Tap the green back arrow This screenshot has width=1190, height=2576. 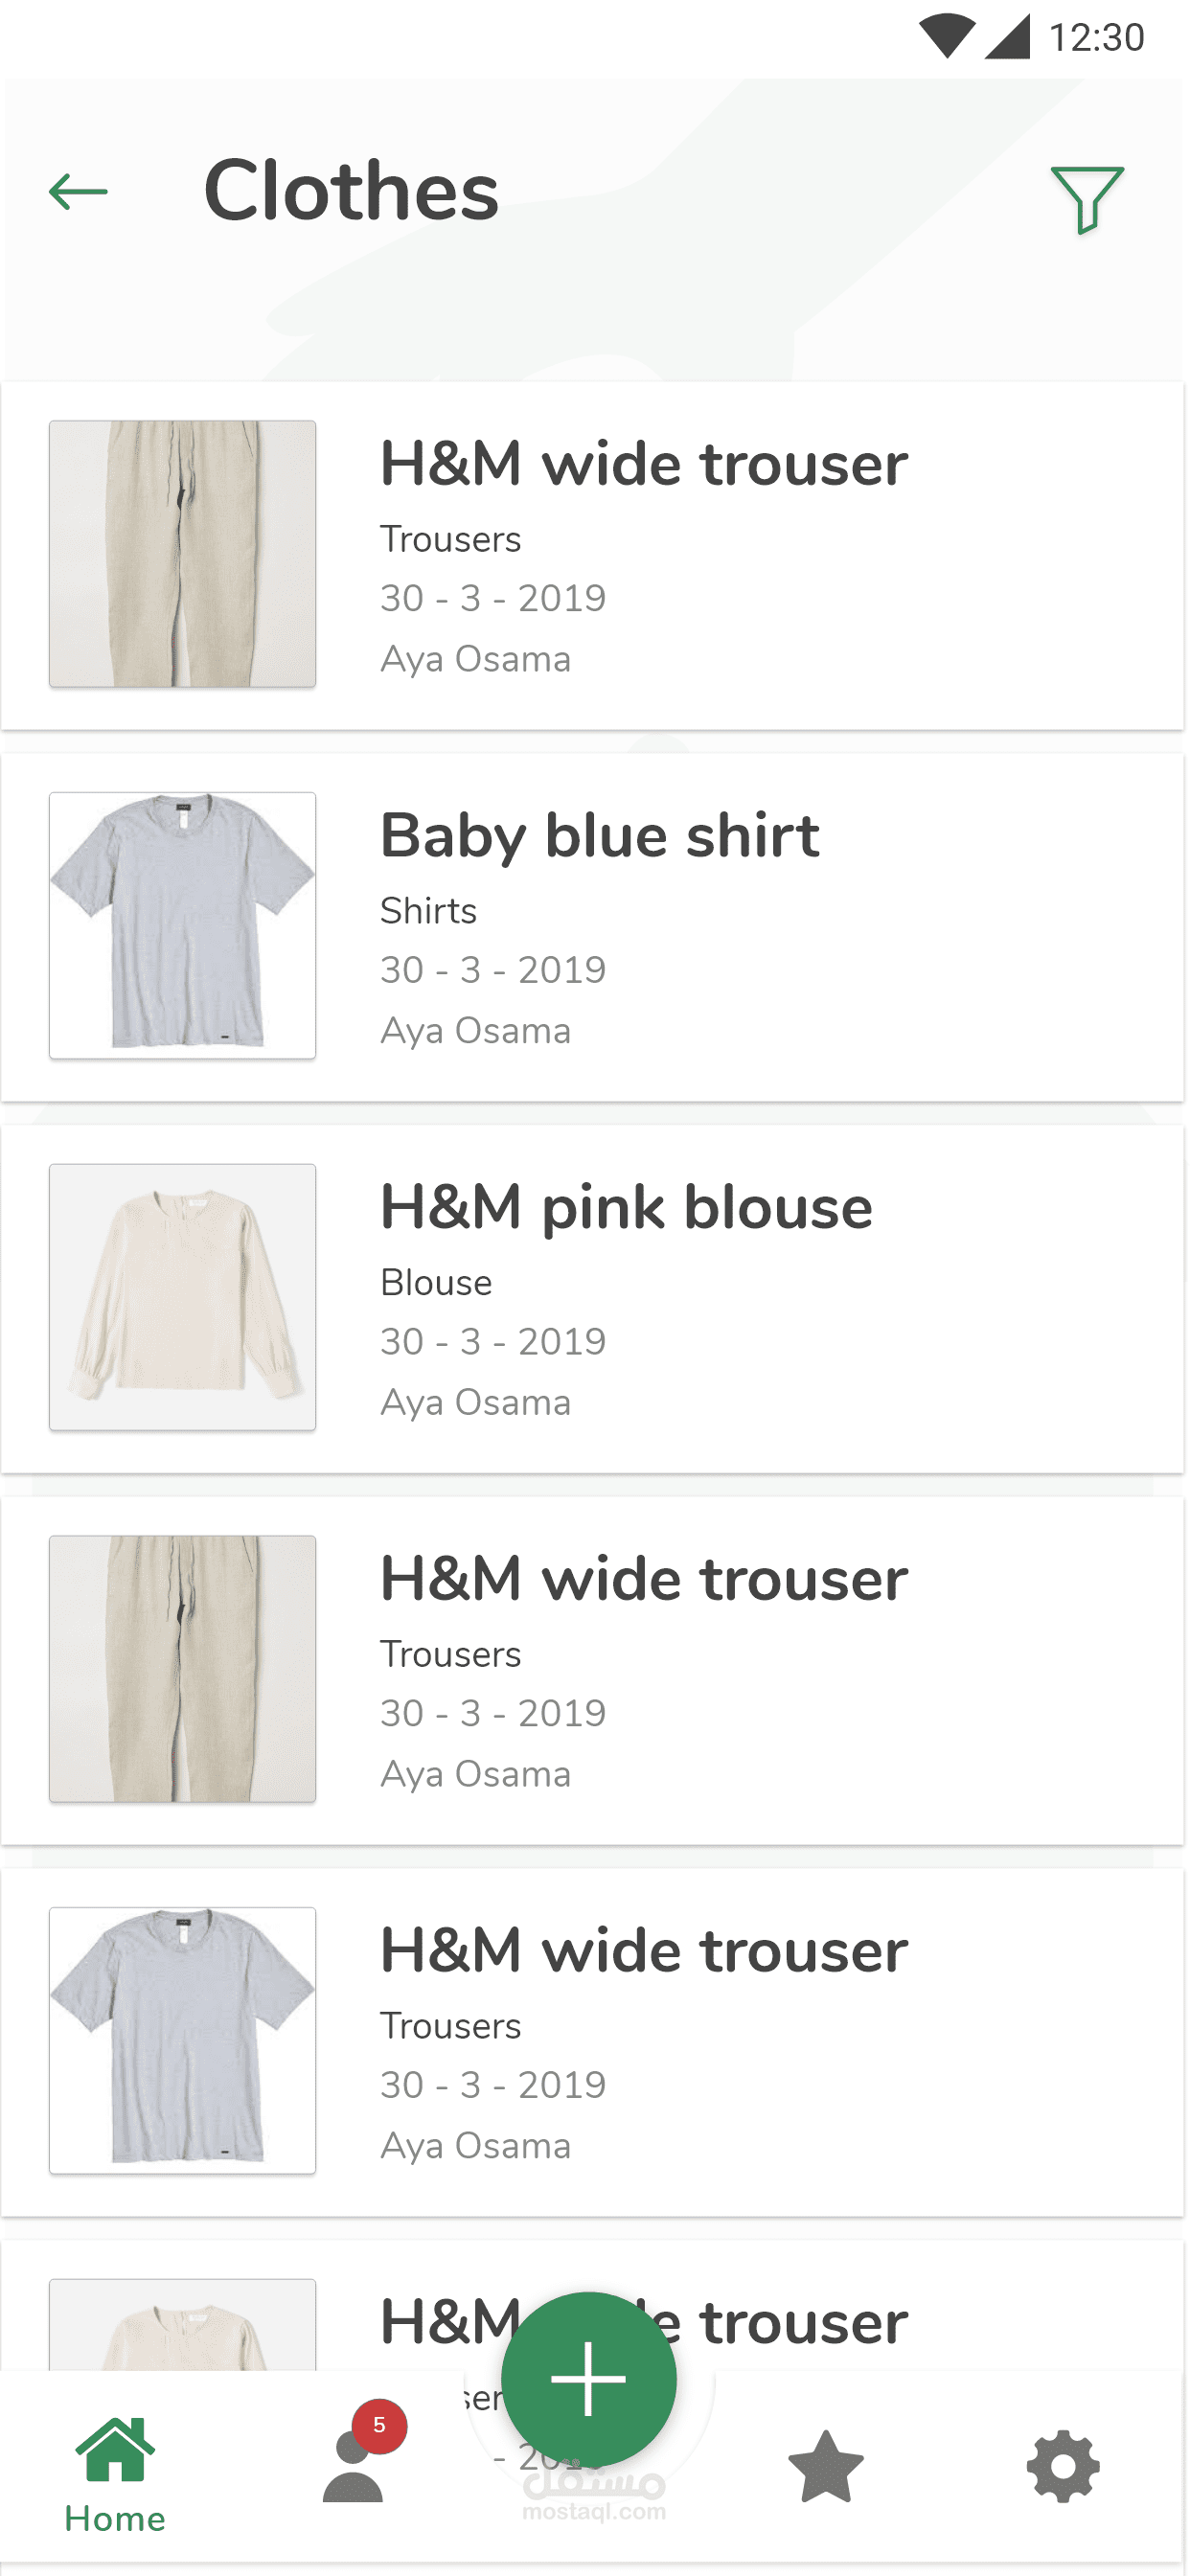click(x=78, y=191)
